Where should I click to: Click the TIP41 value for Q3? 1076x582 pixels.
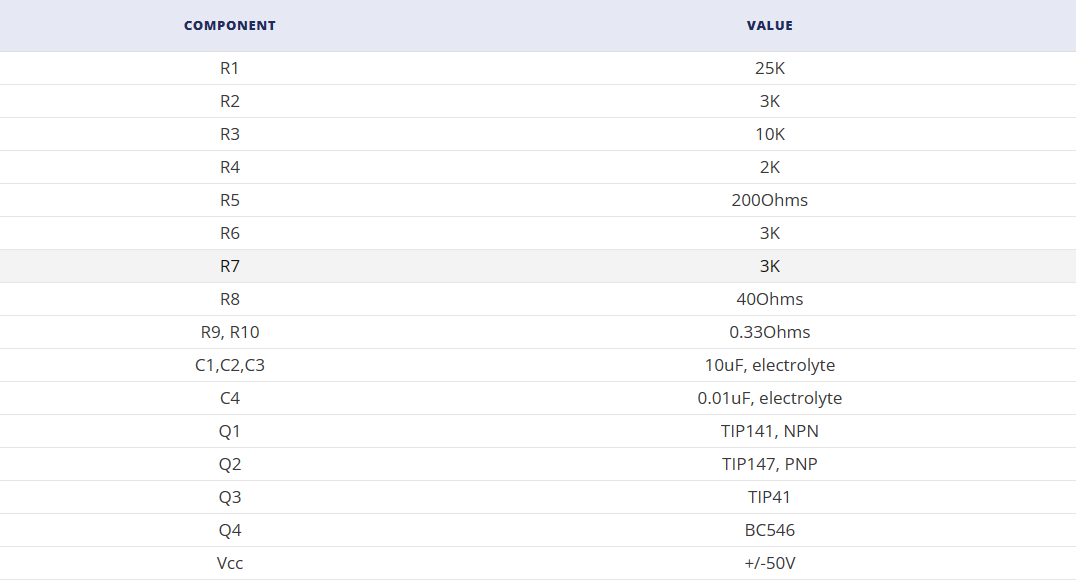[769, 497]
